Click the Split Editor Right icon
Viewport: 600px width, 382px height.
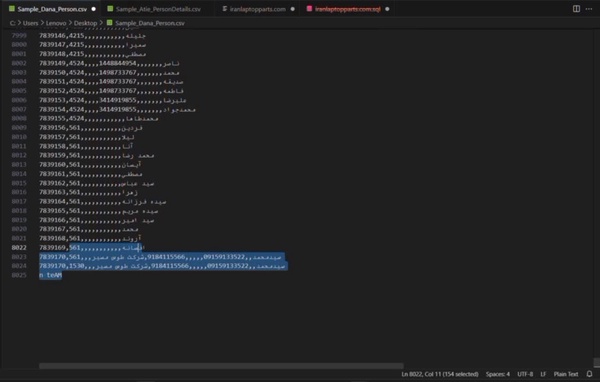click(x=576, y=9)
